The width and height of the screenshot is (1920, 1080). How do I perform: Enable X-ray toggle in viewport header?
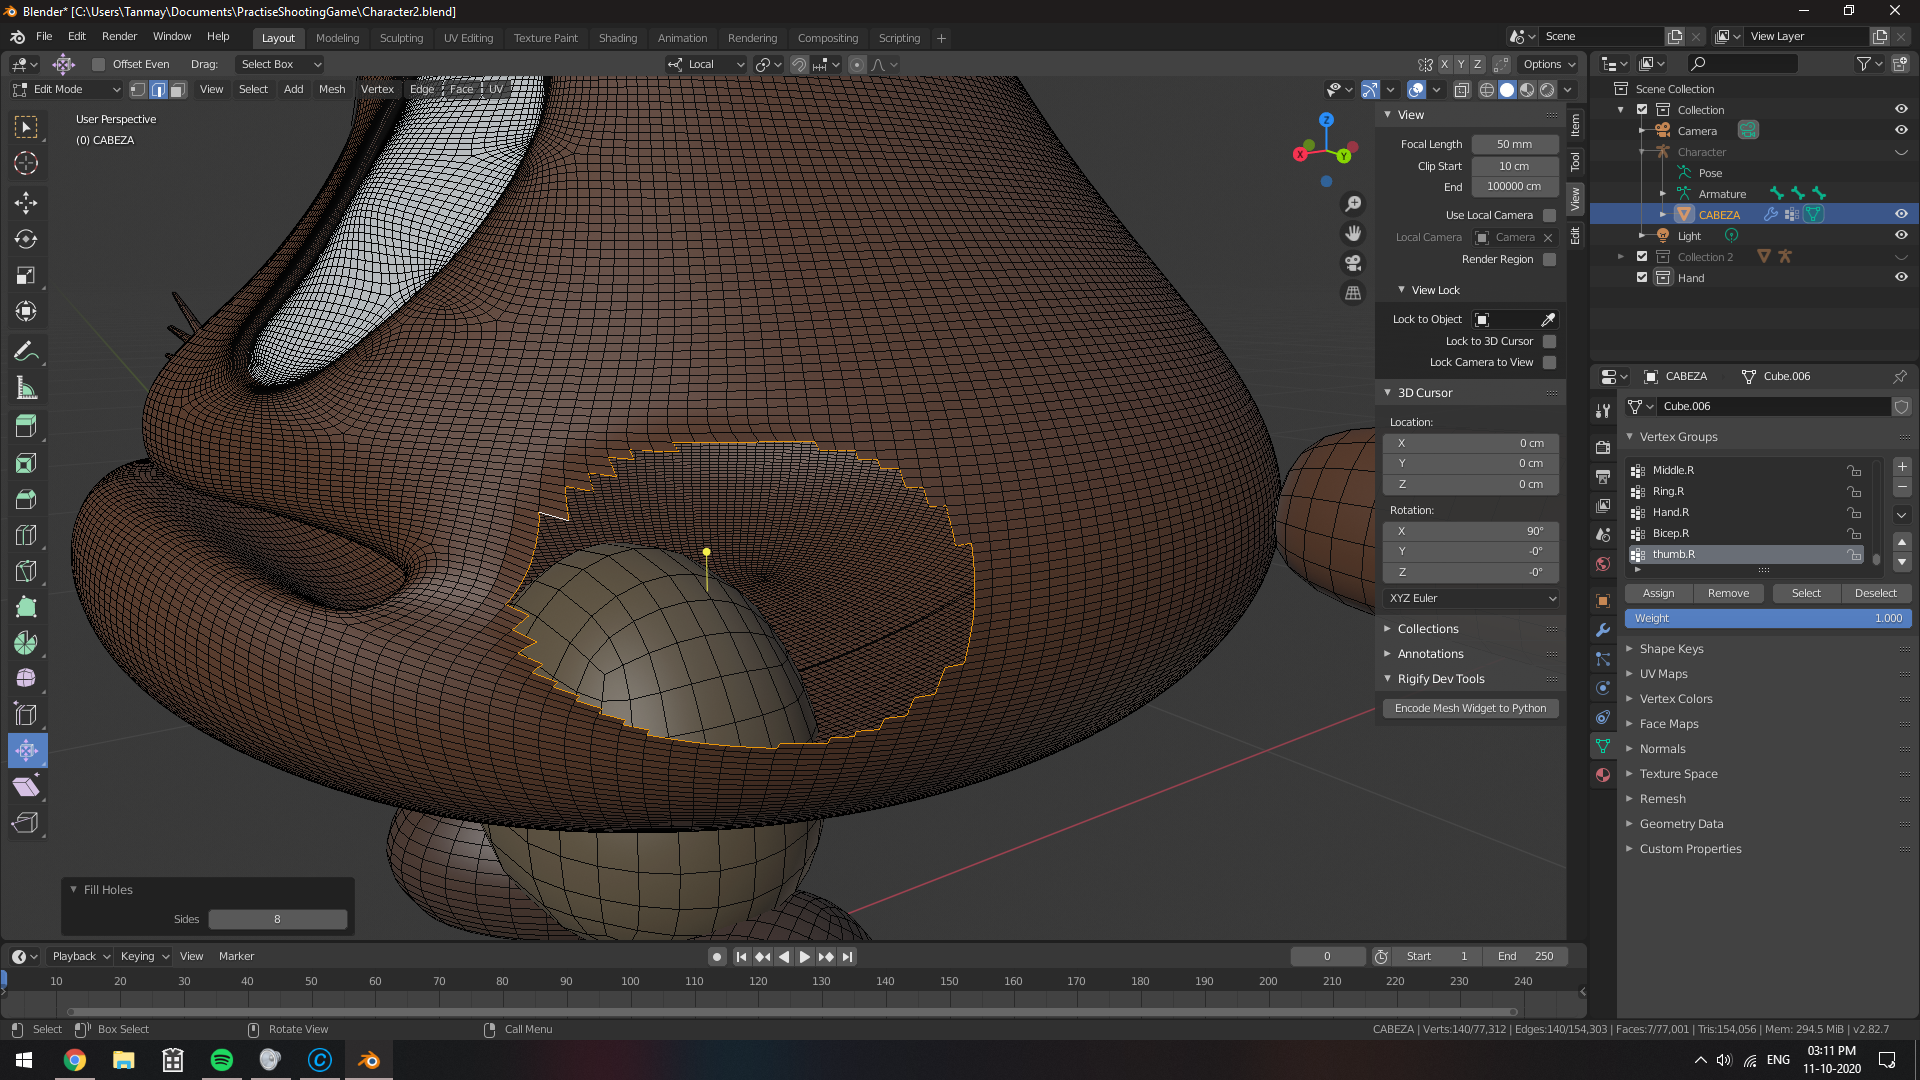click(1462, 90)
